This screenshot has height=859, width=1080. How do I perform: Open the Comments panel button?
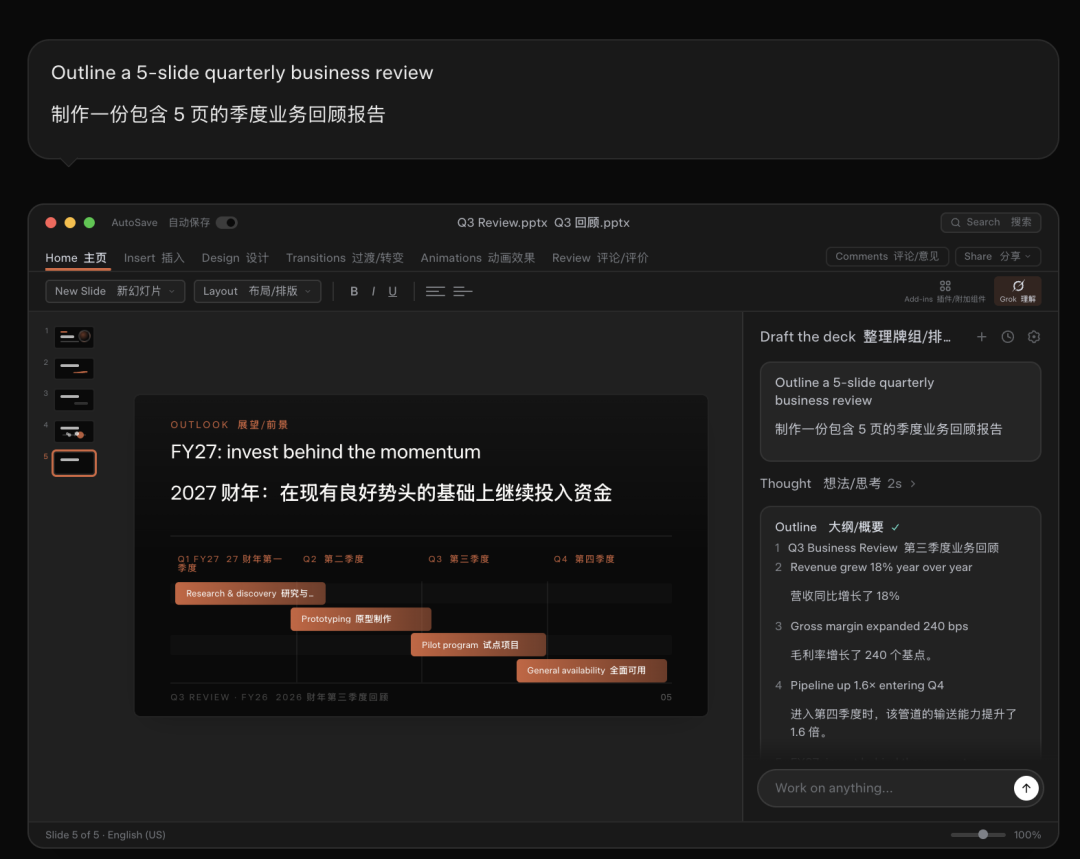(887, 256)
